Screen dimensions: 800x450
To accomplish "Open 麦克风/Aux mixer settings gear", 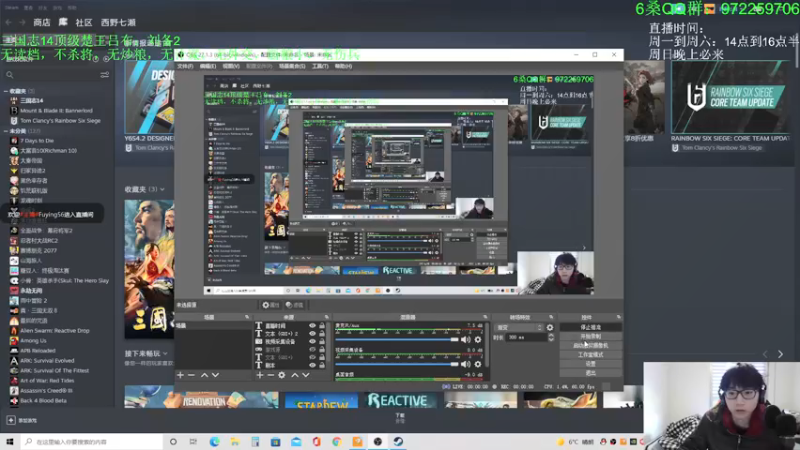I will point(478,339).
